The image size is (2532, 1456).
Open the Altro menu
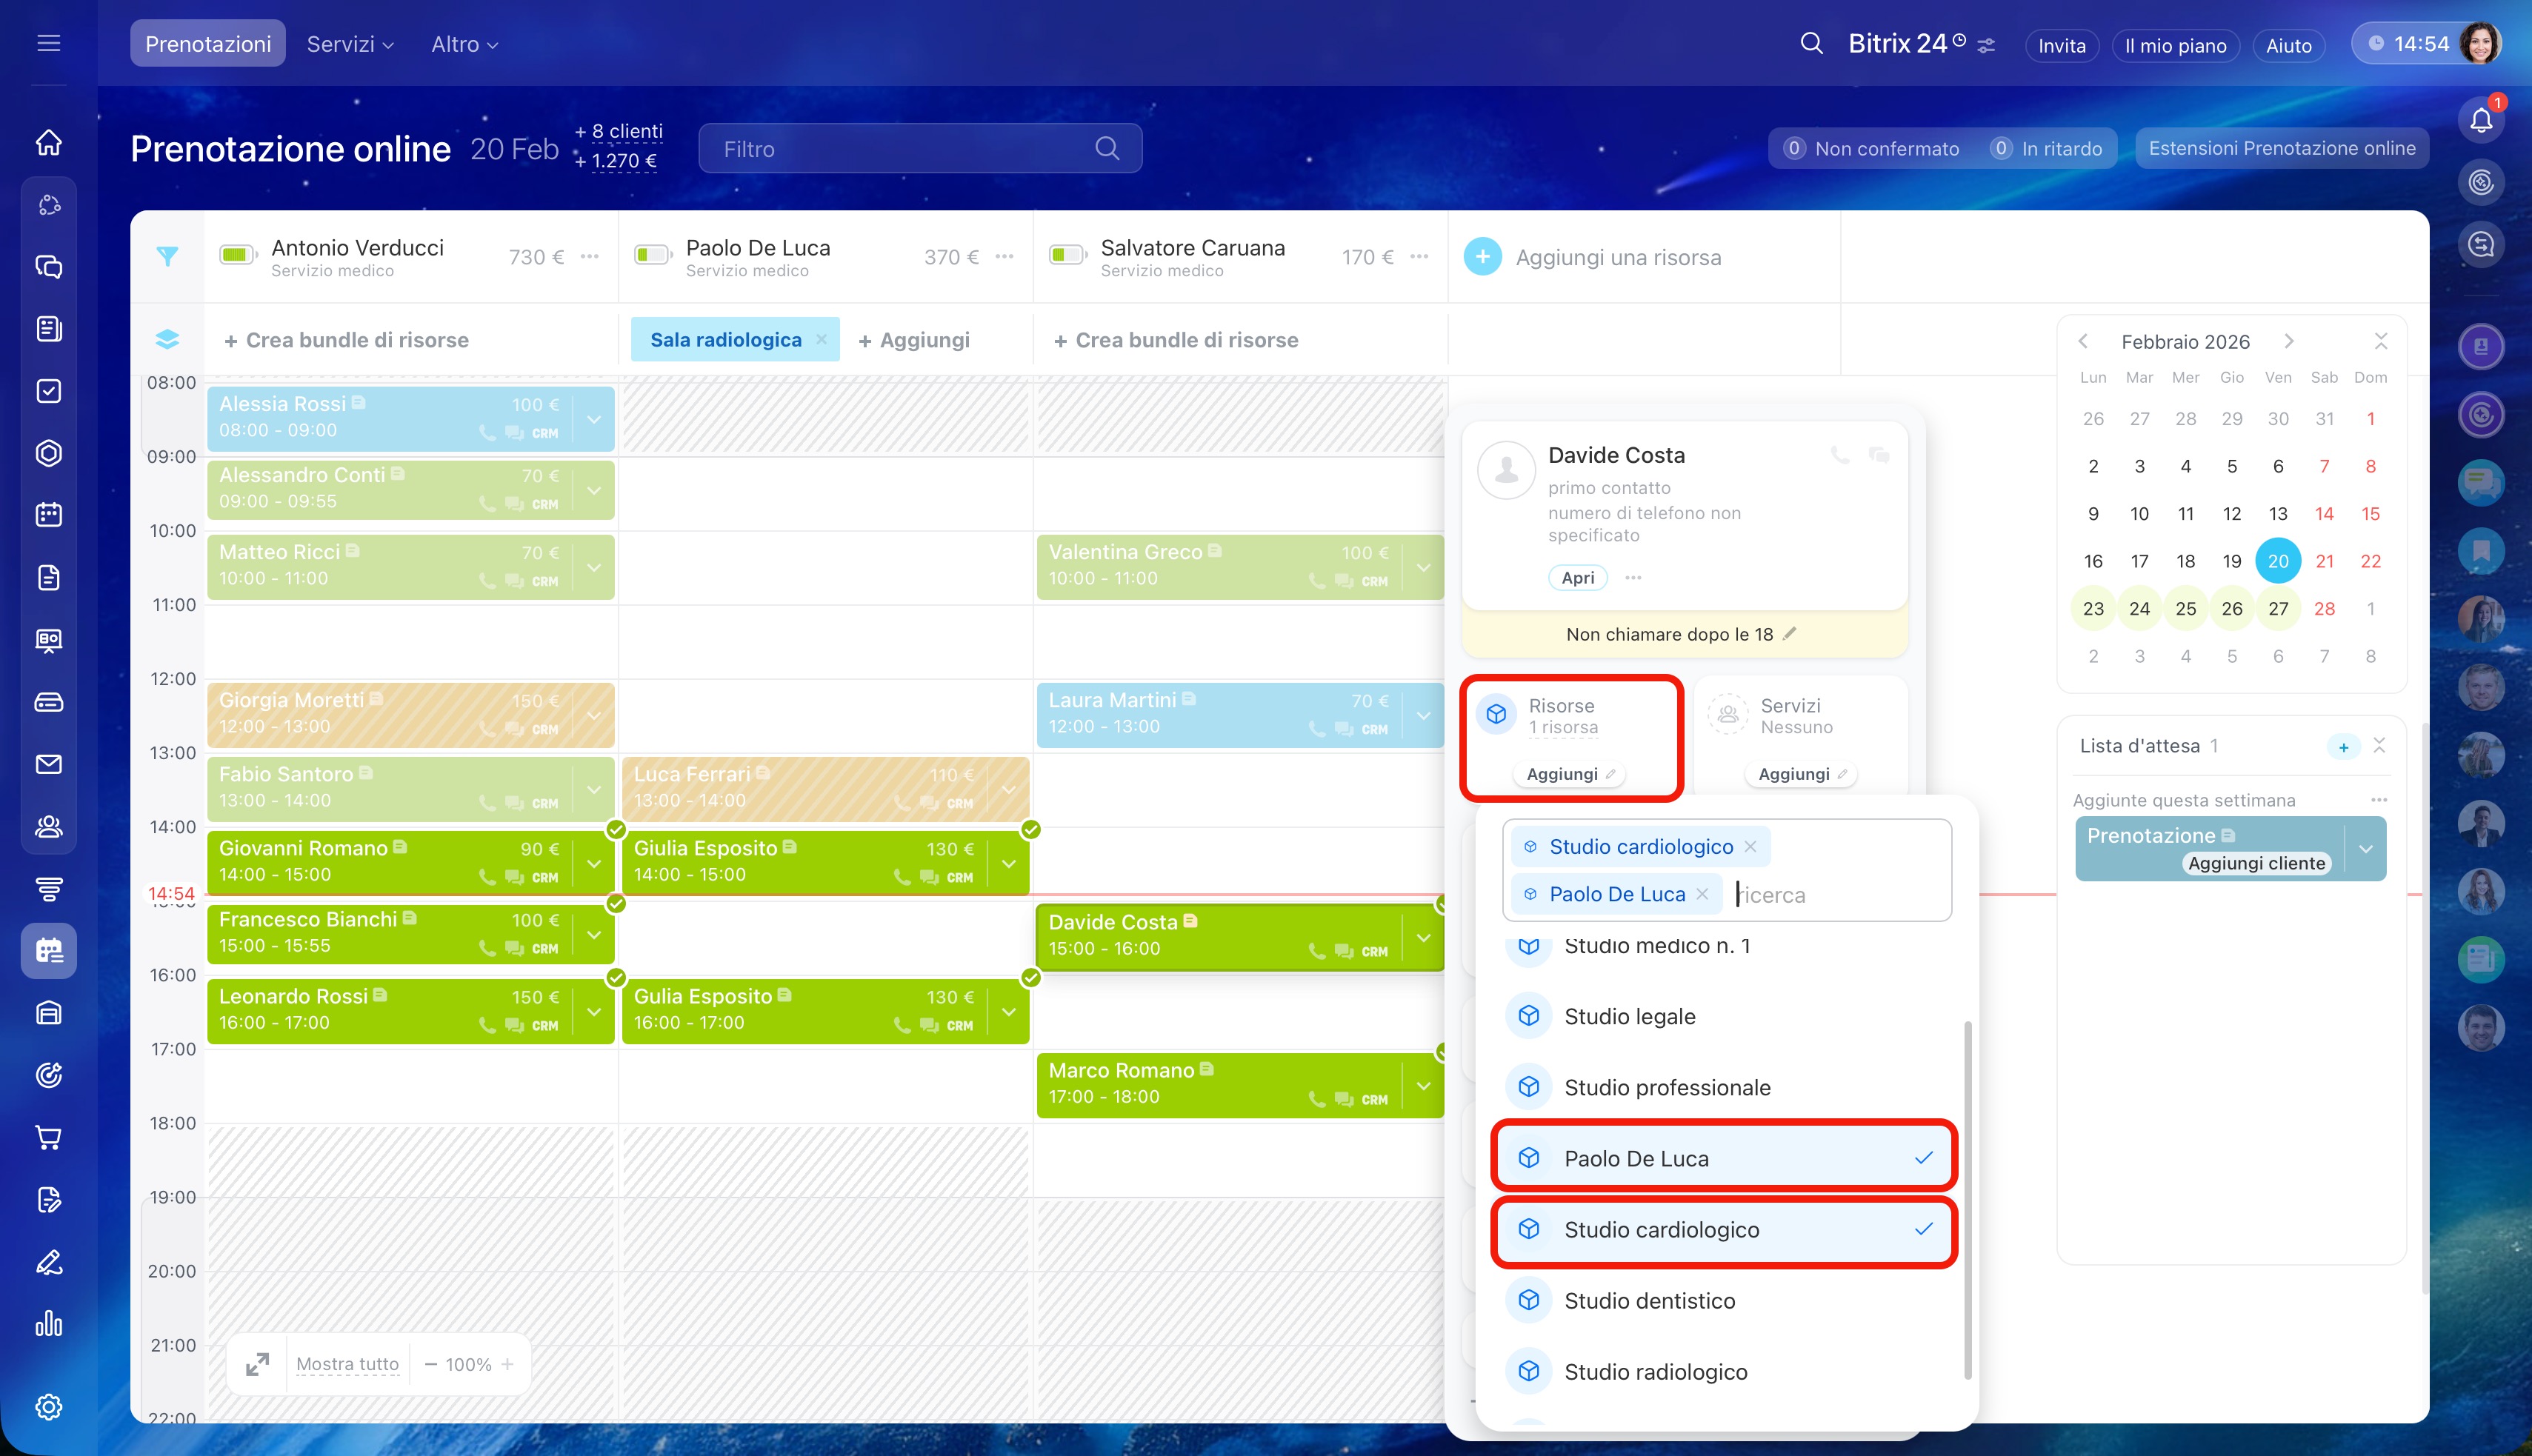coord(464,44)
